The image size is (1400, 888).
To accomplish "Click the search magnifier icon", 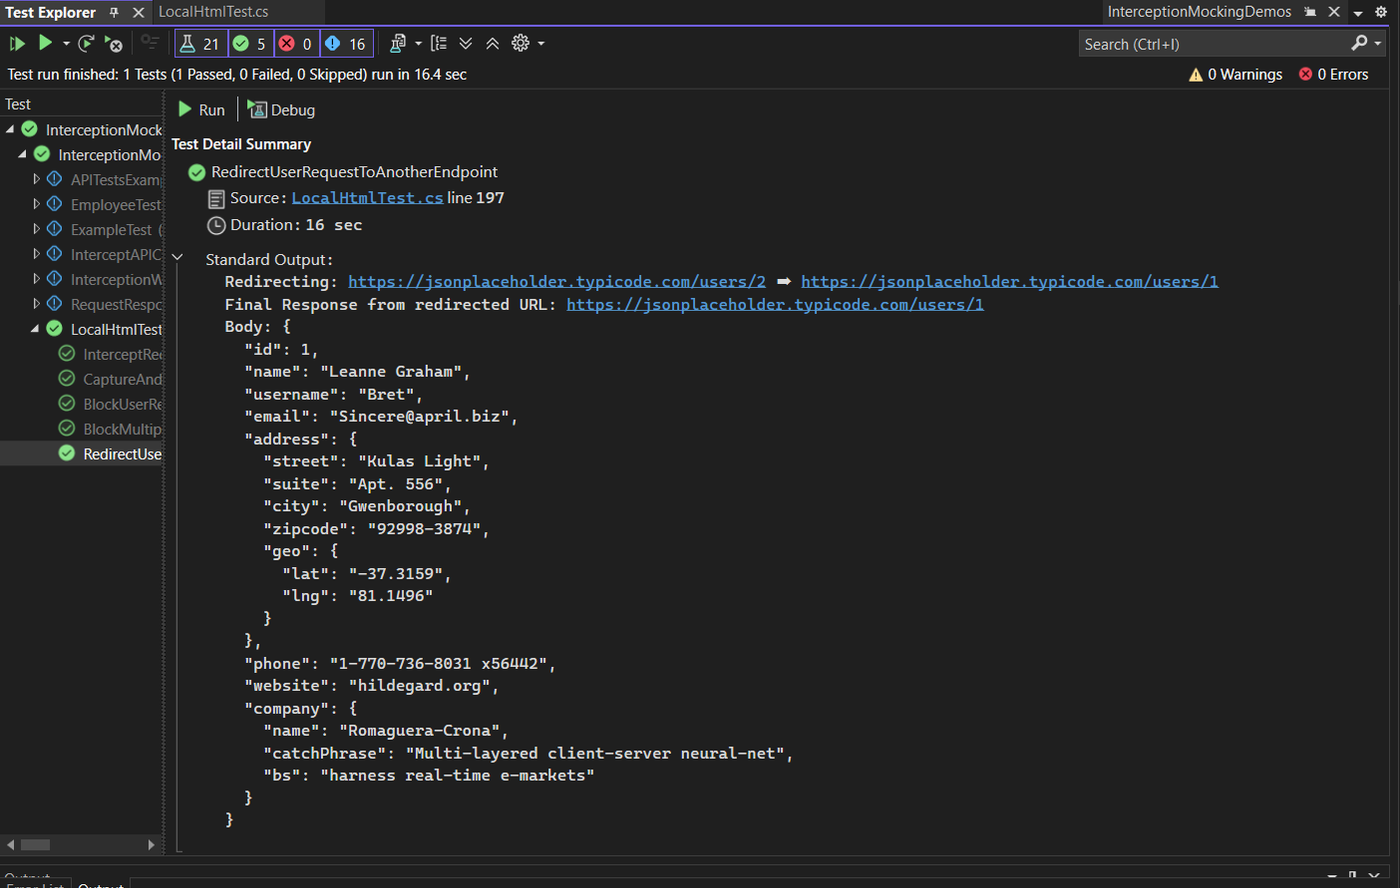I will coord(1359,43).
